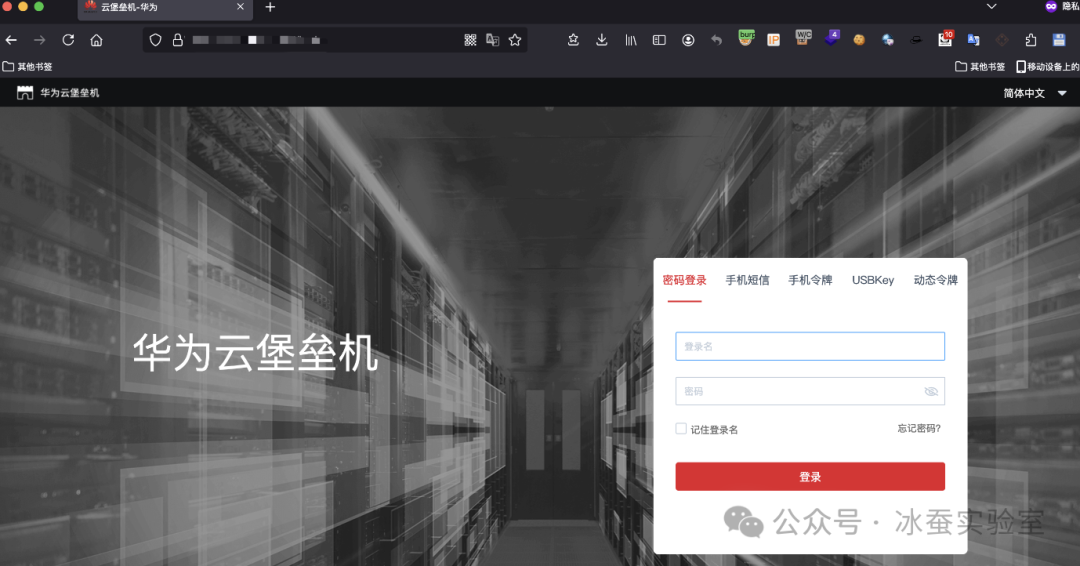Translate this page from address bar
Viewport: 1080px width, 566px height.
coord(492,40)
